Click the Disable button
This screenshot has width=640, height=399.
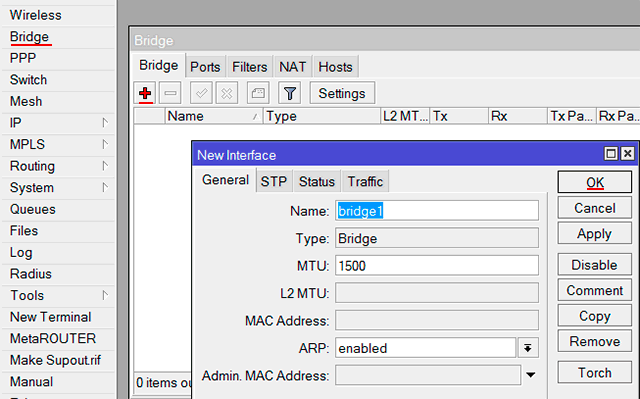[595, 265]
